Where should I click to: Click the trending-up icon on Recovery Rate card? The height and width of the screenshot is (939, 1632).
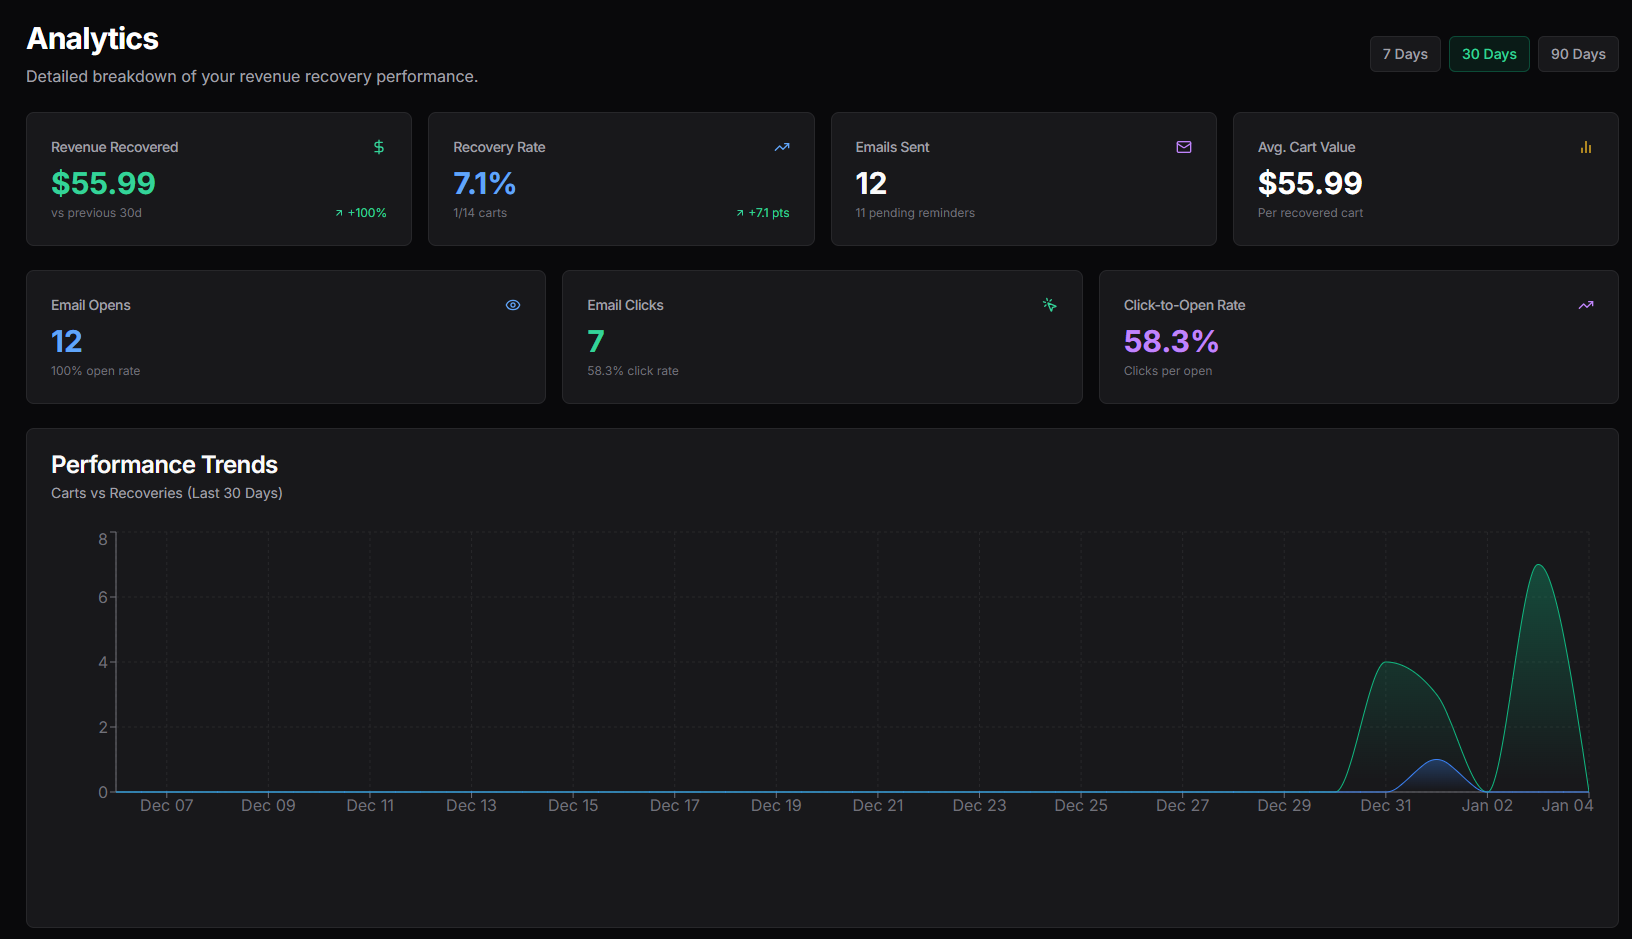pos(781,146)
